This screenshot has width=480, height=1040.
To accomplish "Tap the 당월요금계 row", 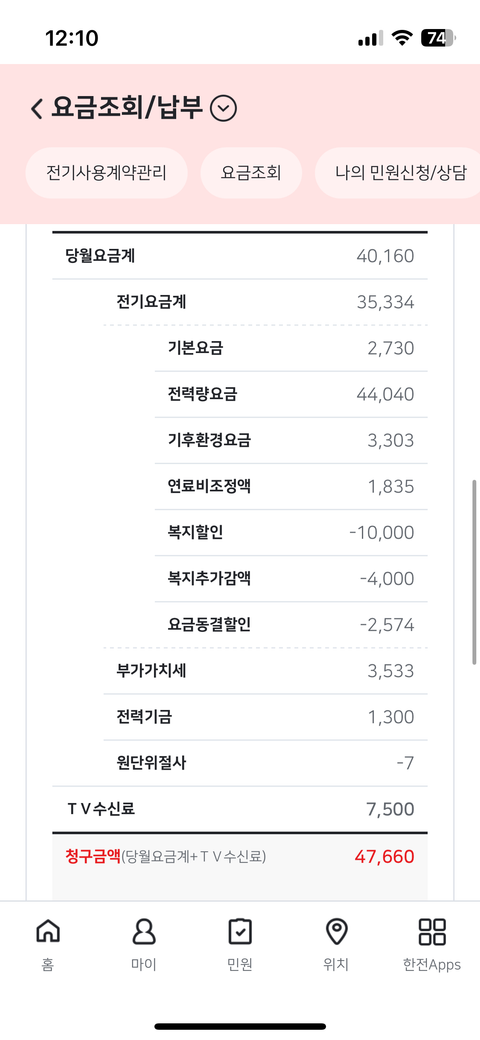I will pyautogui.click(x=240, y=256).
